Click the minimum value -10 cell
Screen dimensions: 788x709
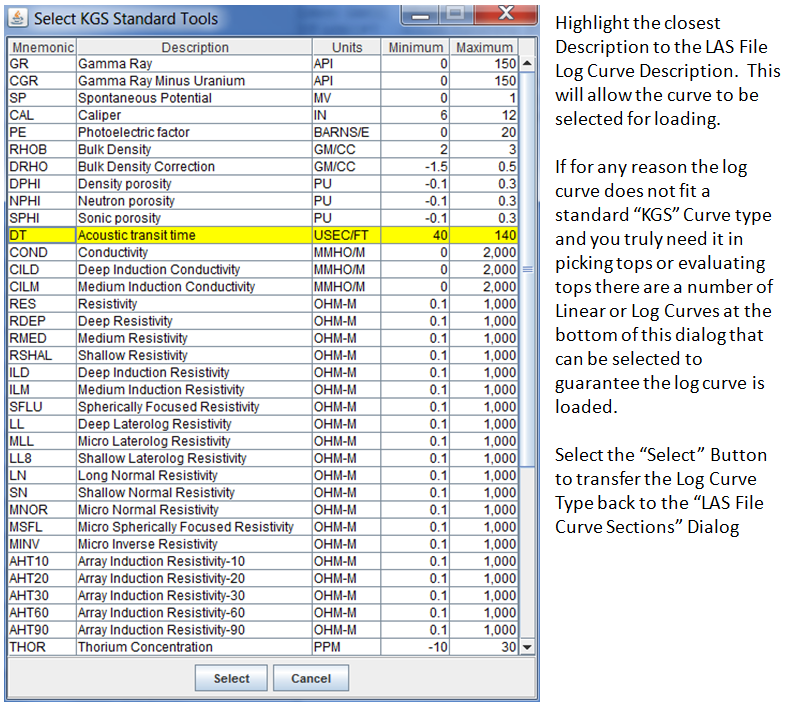(416, 647)
